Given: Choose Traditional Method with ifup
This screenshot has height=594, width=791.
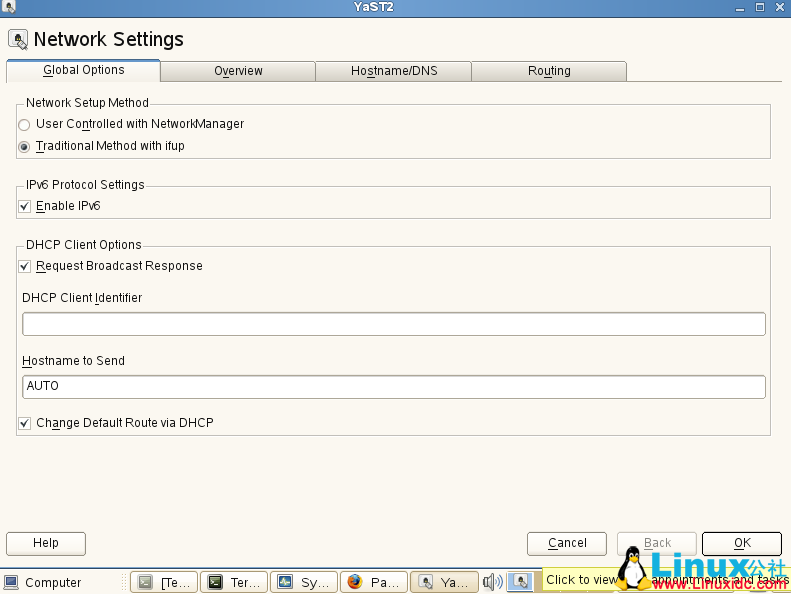Looking at the screenshot, I should pos(24,147).
